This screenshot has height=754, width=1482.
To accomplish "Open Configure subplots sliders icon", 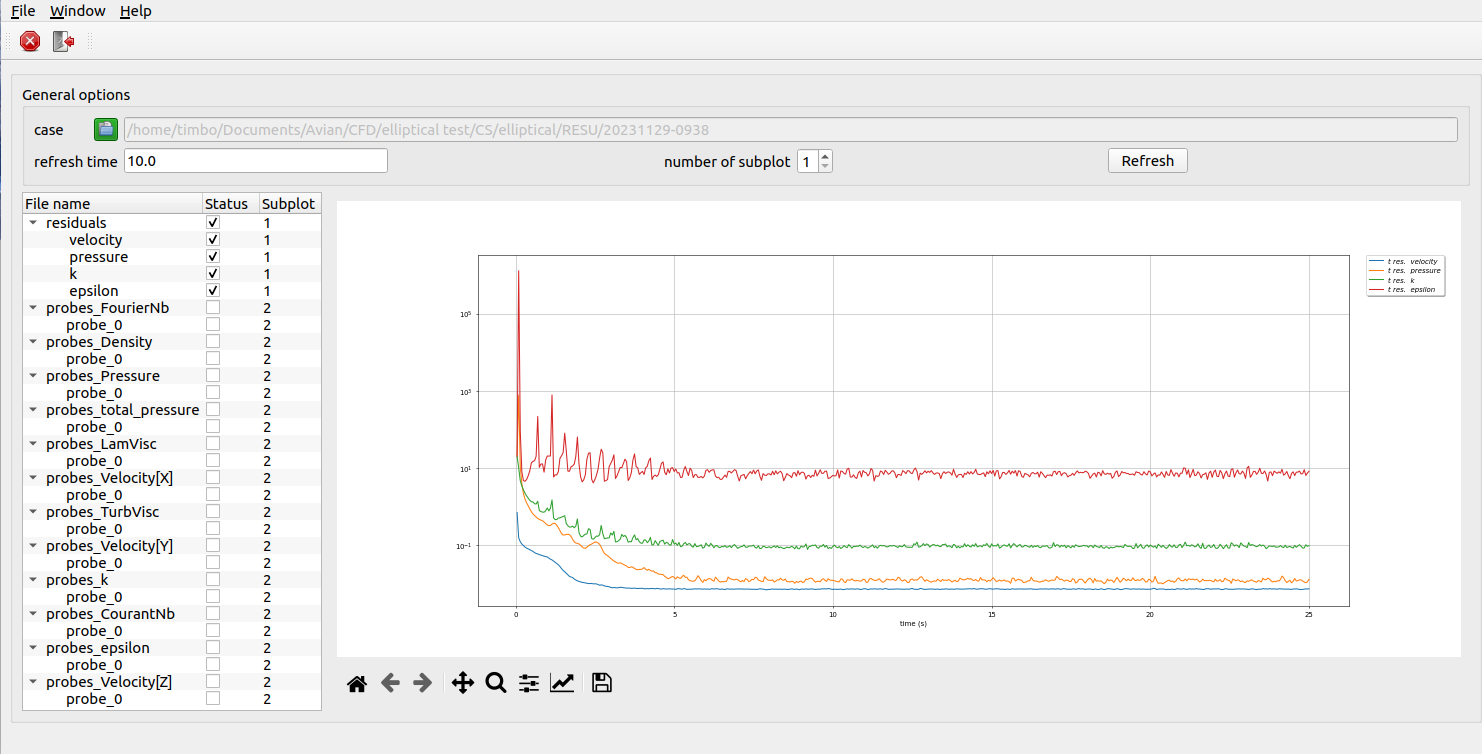I will 529,684.
